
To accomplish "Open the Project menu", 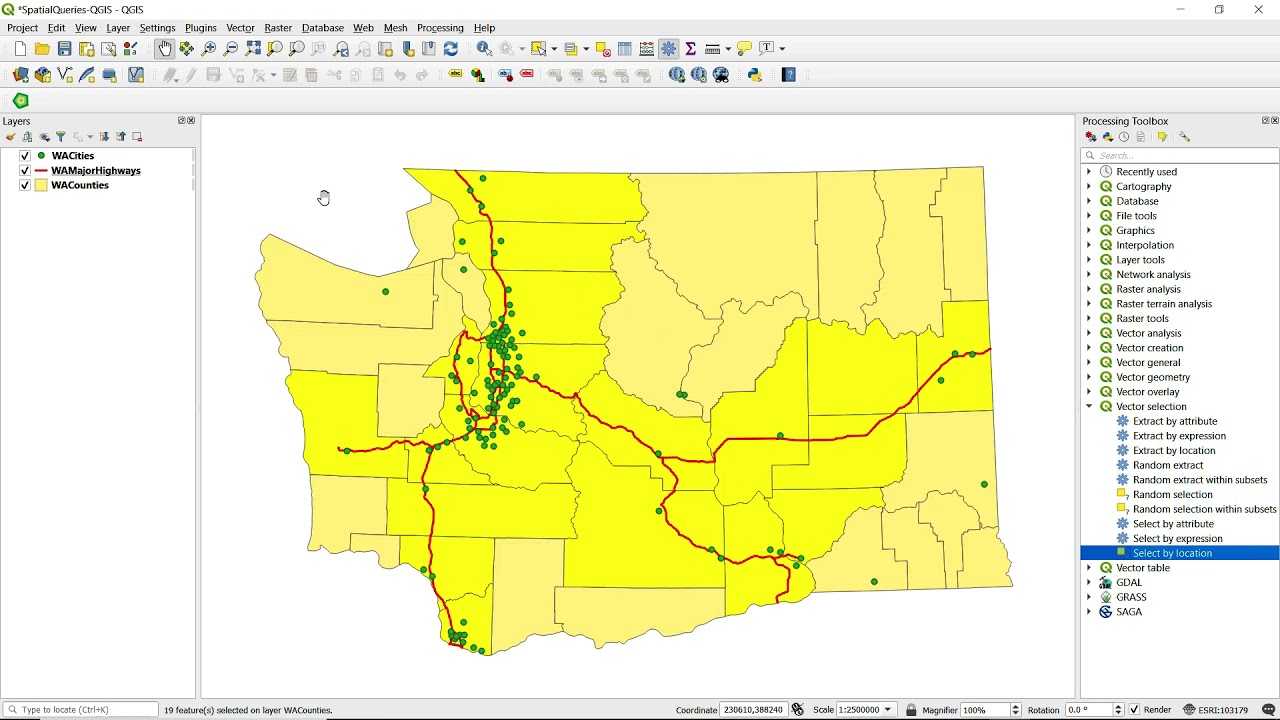I will pos(22,28).
